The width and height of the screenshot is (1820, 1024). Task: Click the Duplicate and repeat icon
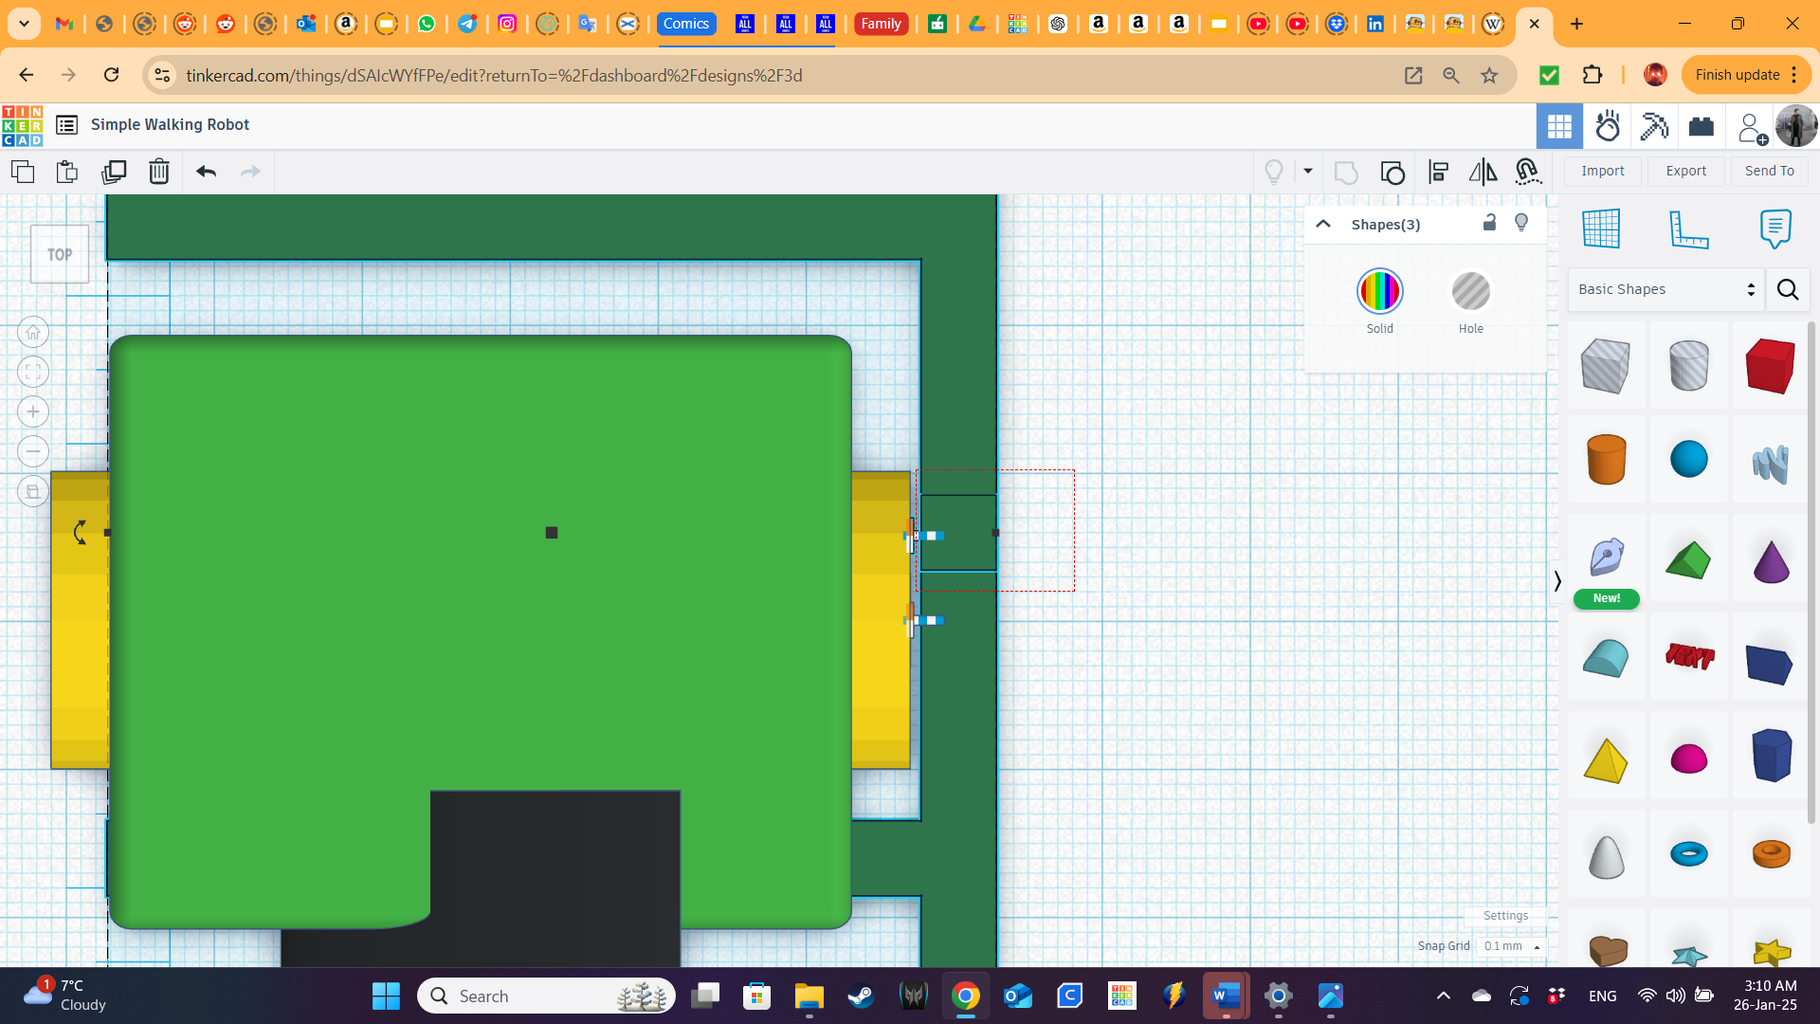point(114,172)
